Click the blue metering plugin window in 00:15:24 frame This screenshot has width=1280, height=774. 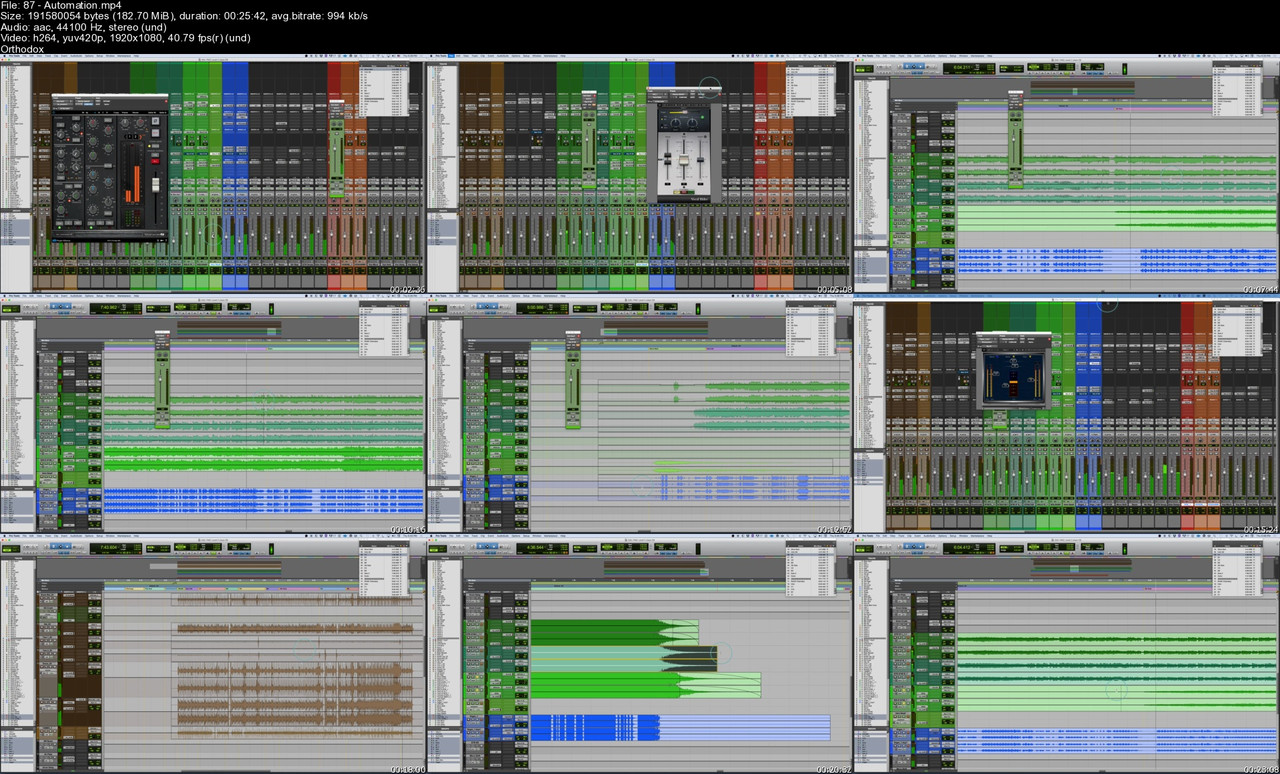tap(1012, 370)
